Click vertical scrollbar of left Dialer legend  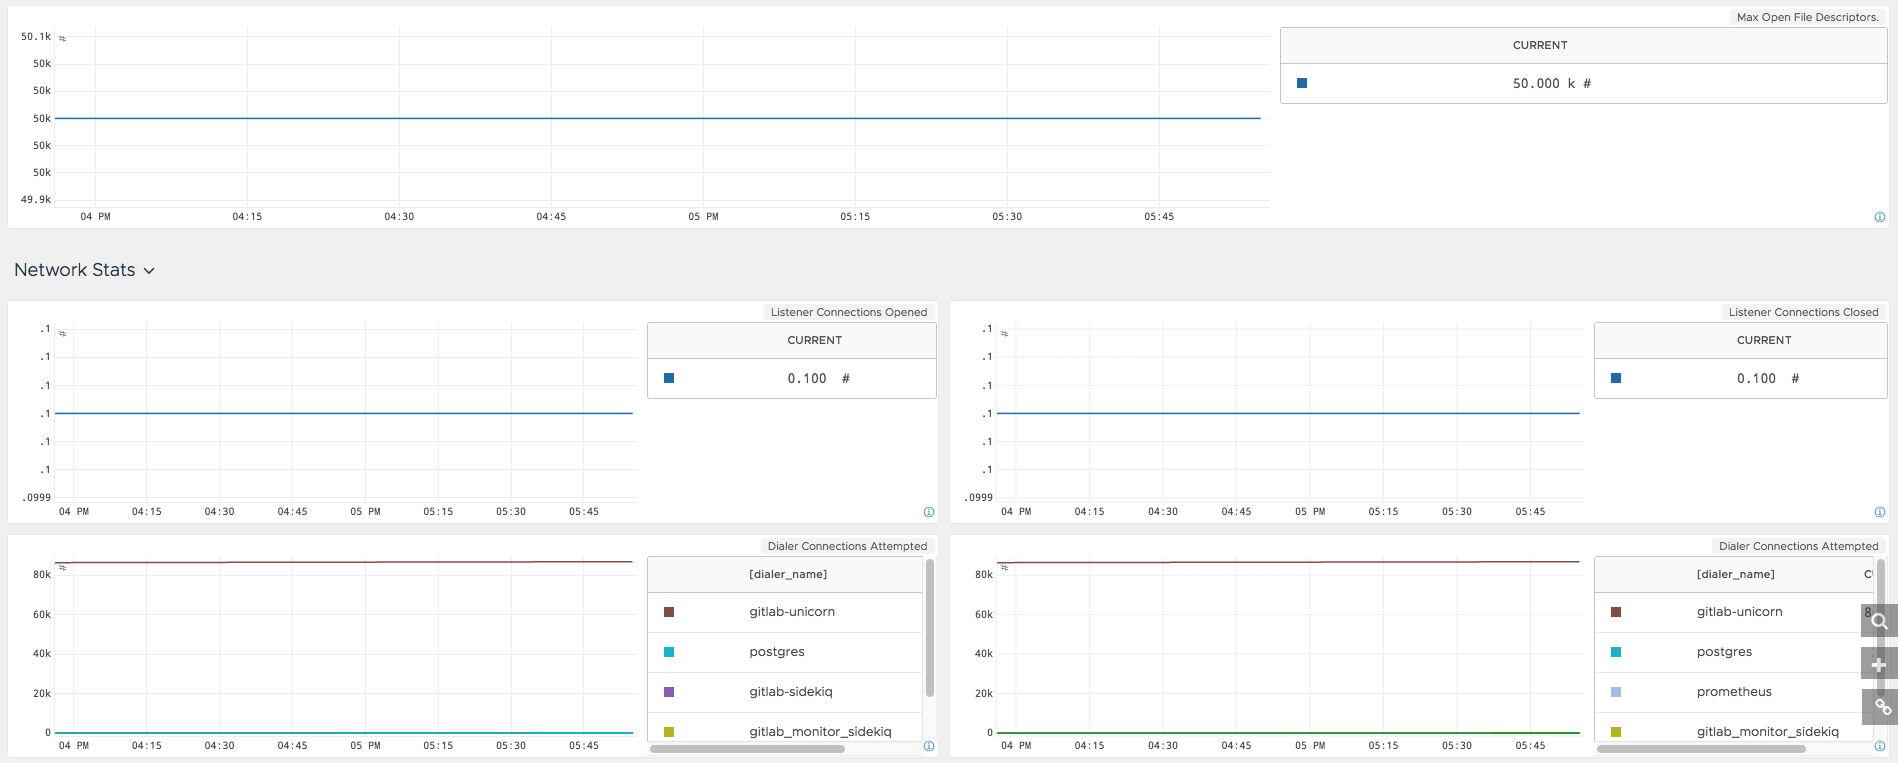930,628
